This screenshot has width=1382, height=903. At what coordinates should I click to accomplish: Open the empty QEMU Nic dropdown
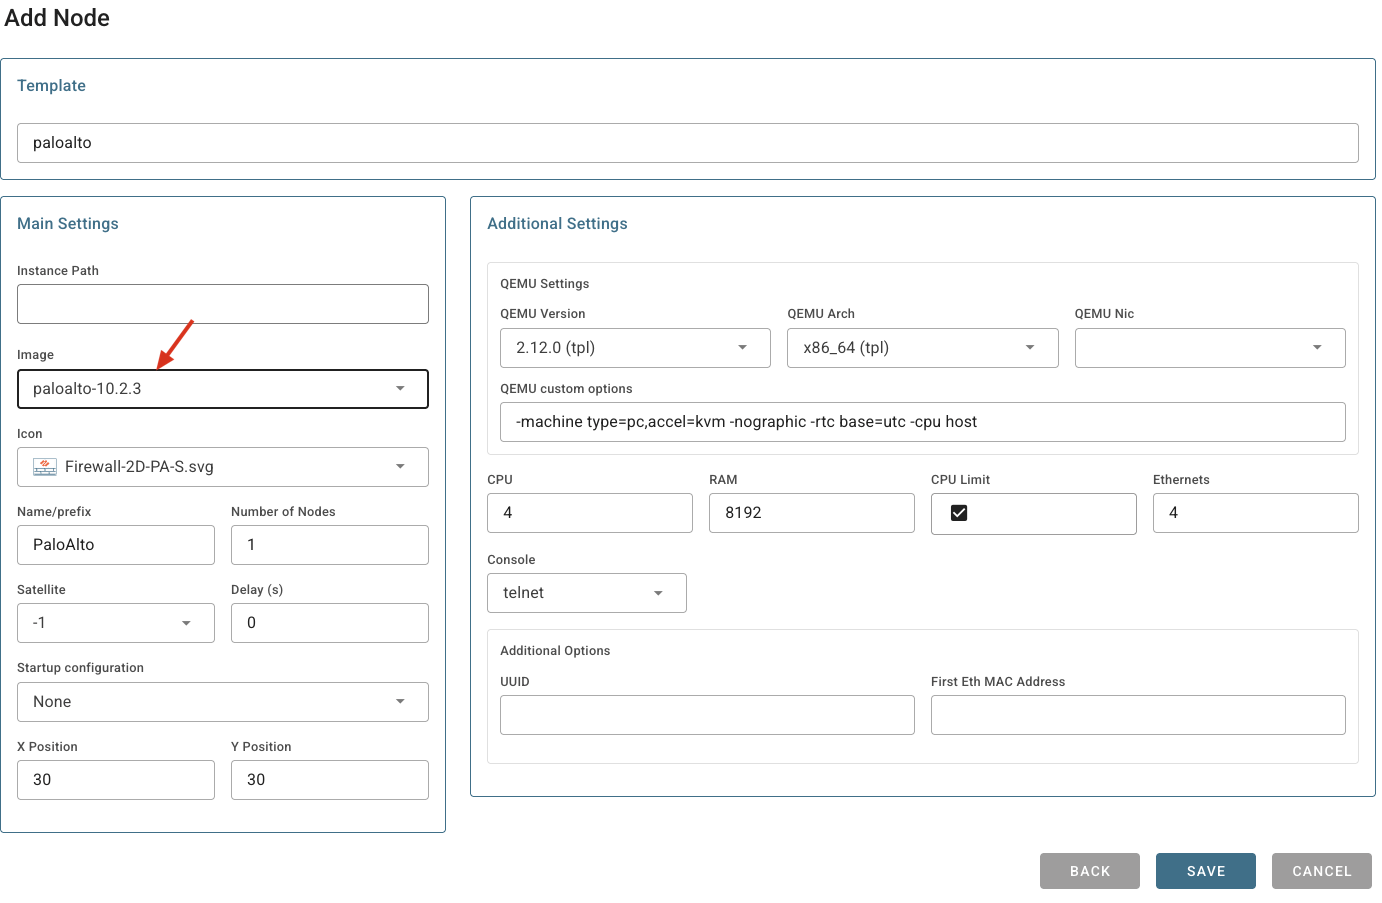1209,348
